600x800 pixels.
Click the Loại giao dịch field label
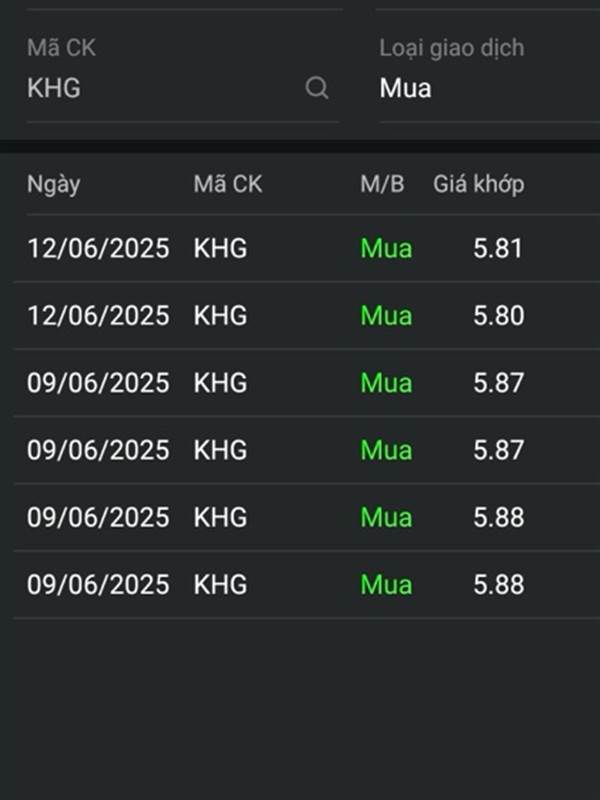point(451,48)
